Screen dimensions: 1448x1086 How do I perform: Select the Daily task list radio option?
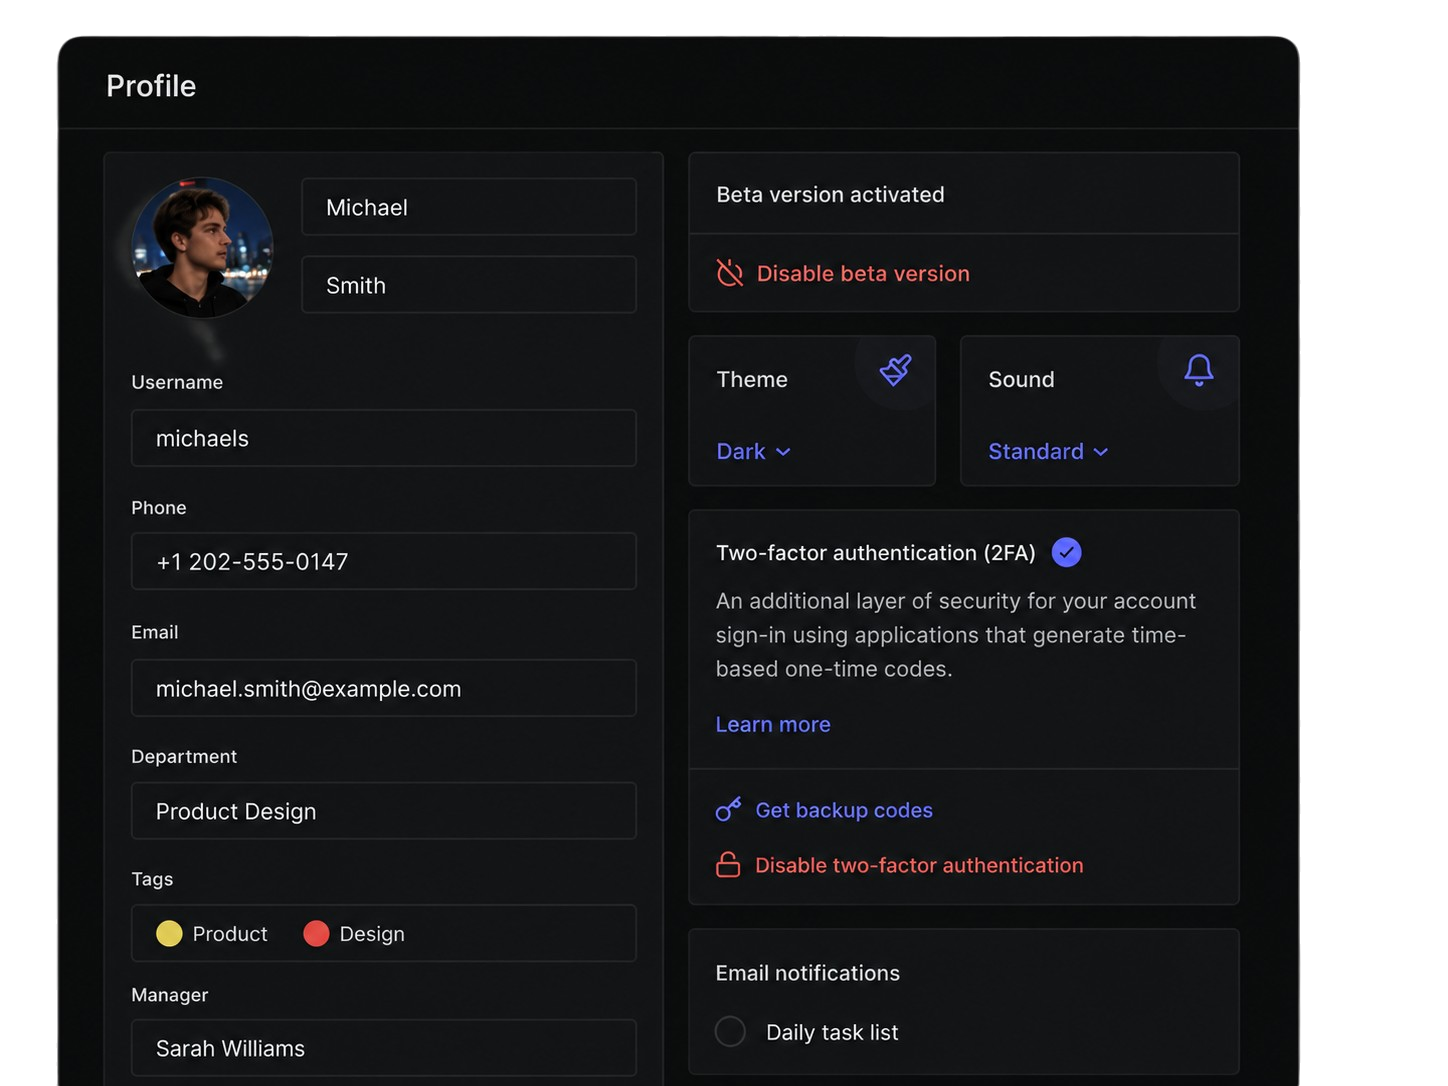730,1031
